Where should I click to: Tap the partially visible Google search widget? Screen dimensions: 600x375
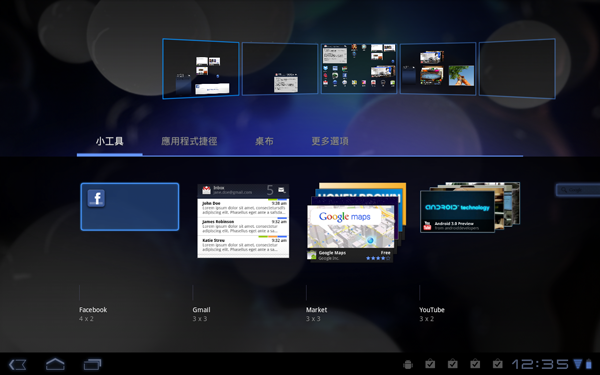[578, 190]
